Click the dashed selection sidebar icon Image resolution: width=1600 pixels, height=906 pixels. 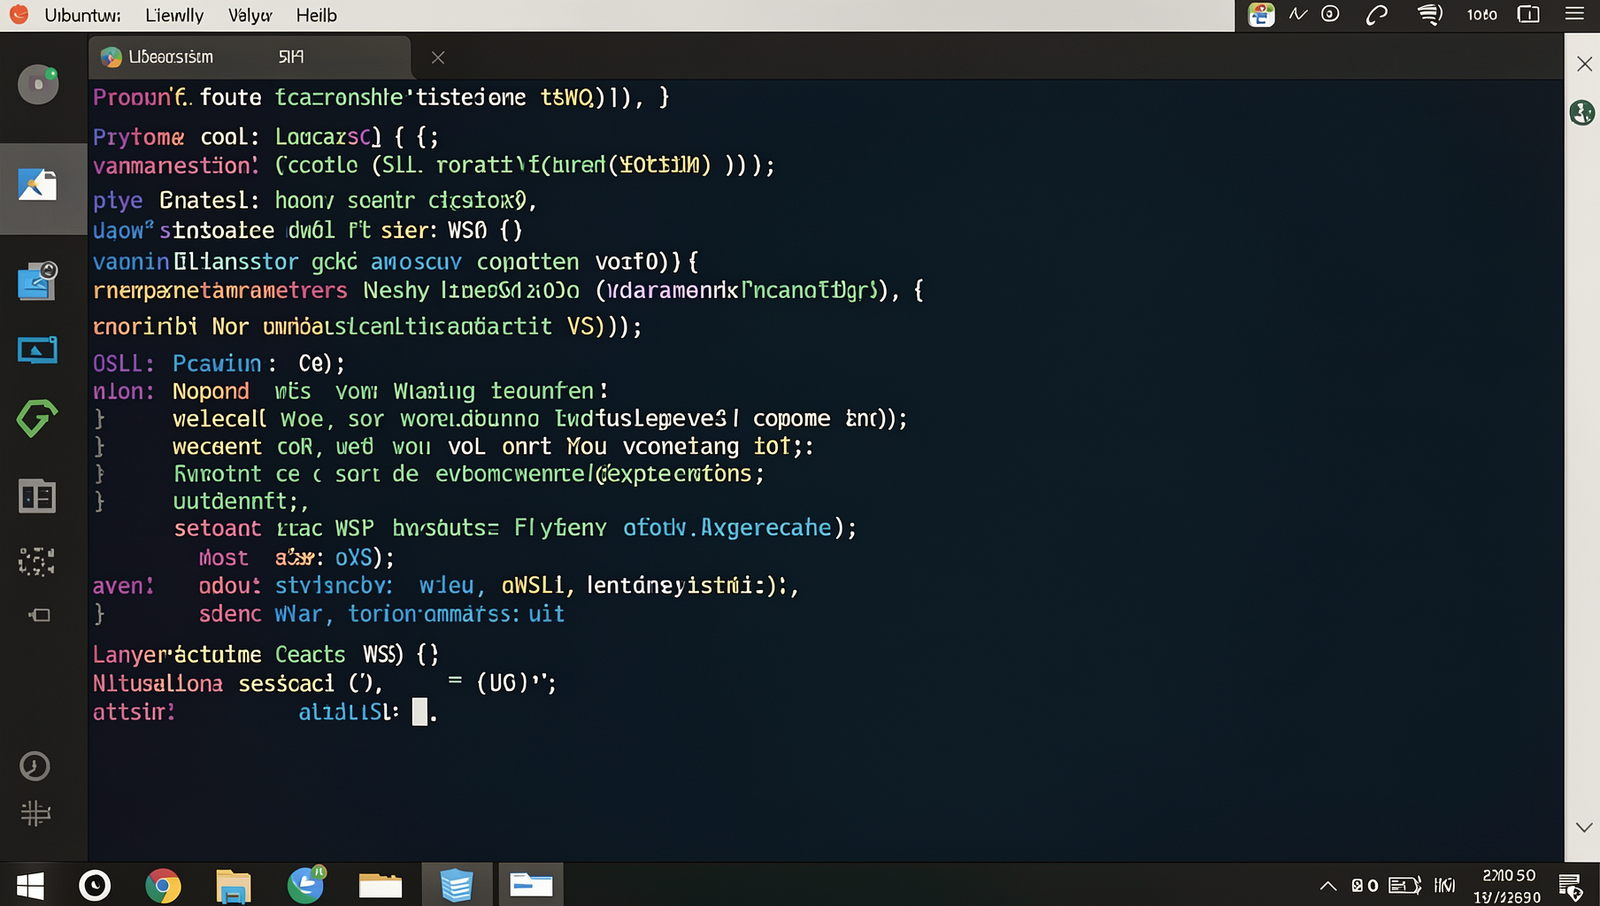tap(36, 561)
